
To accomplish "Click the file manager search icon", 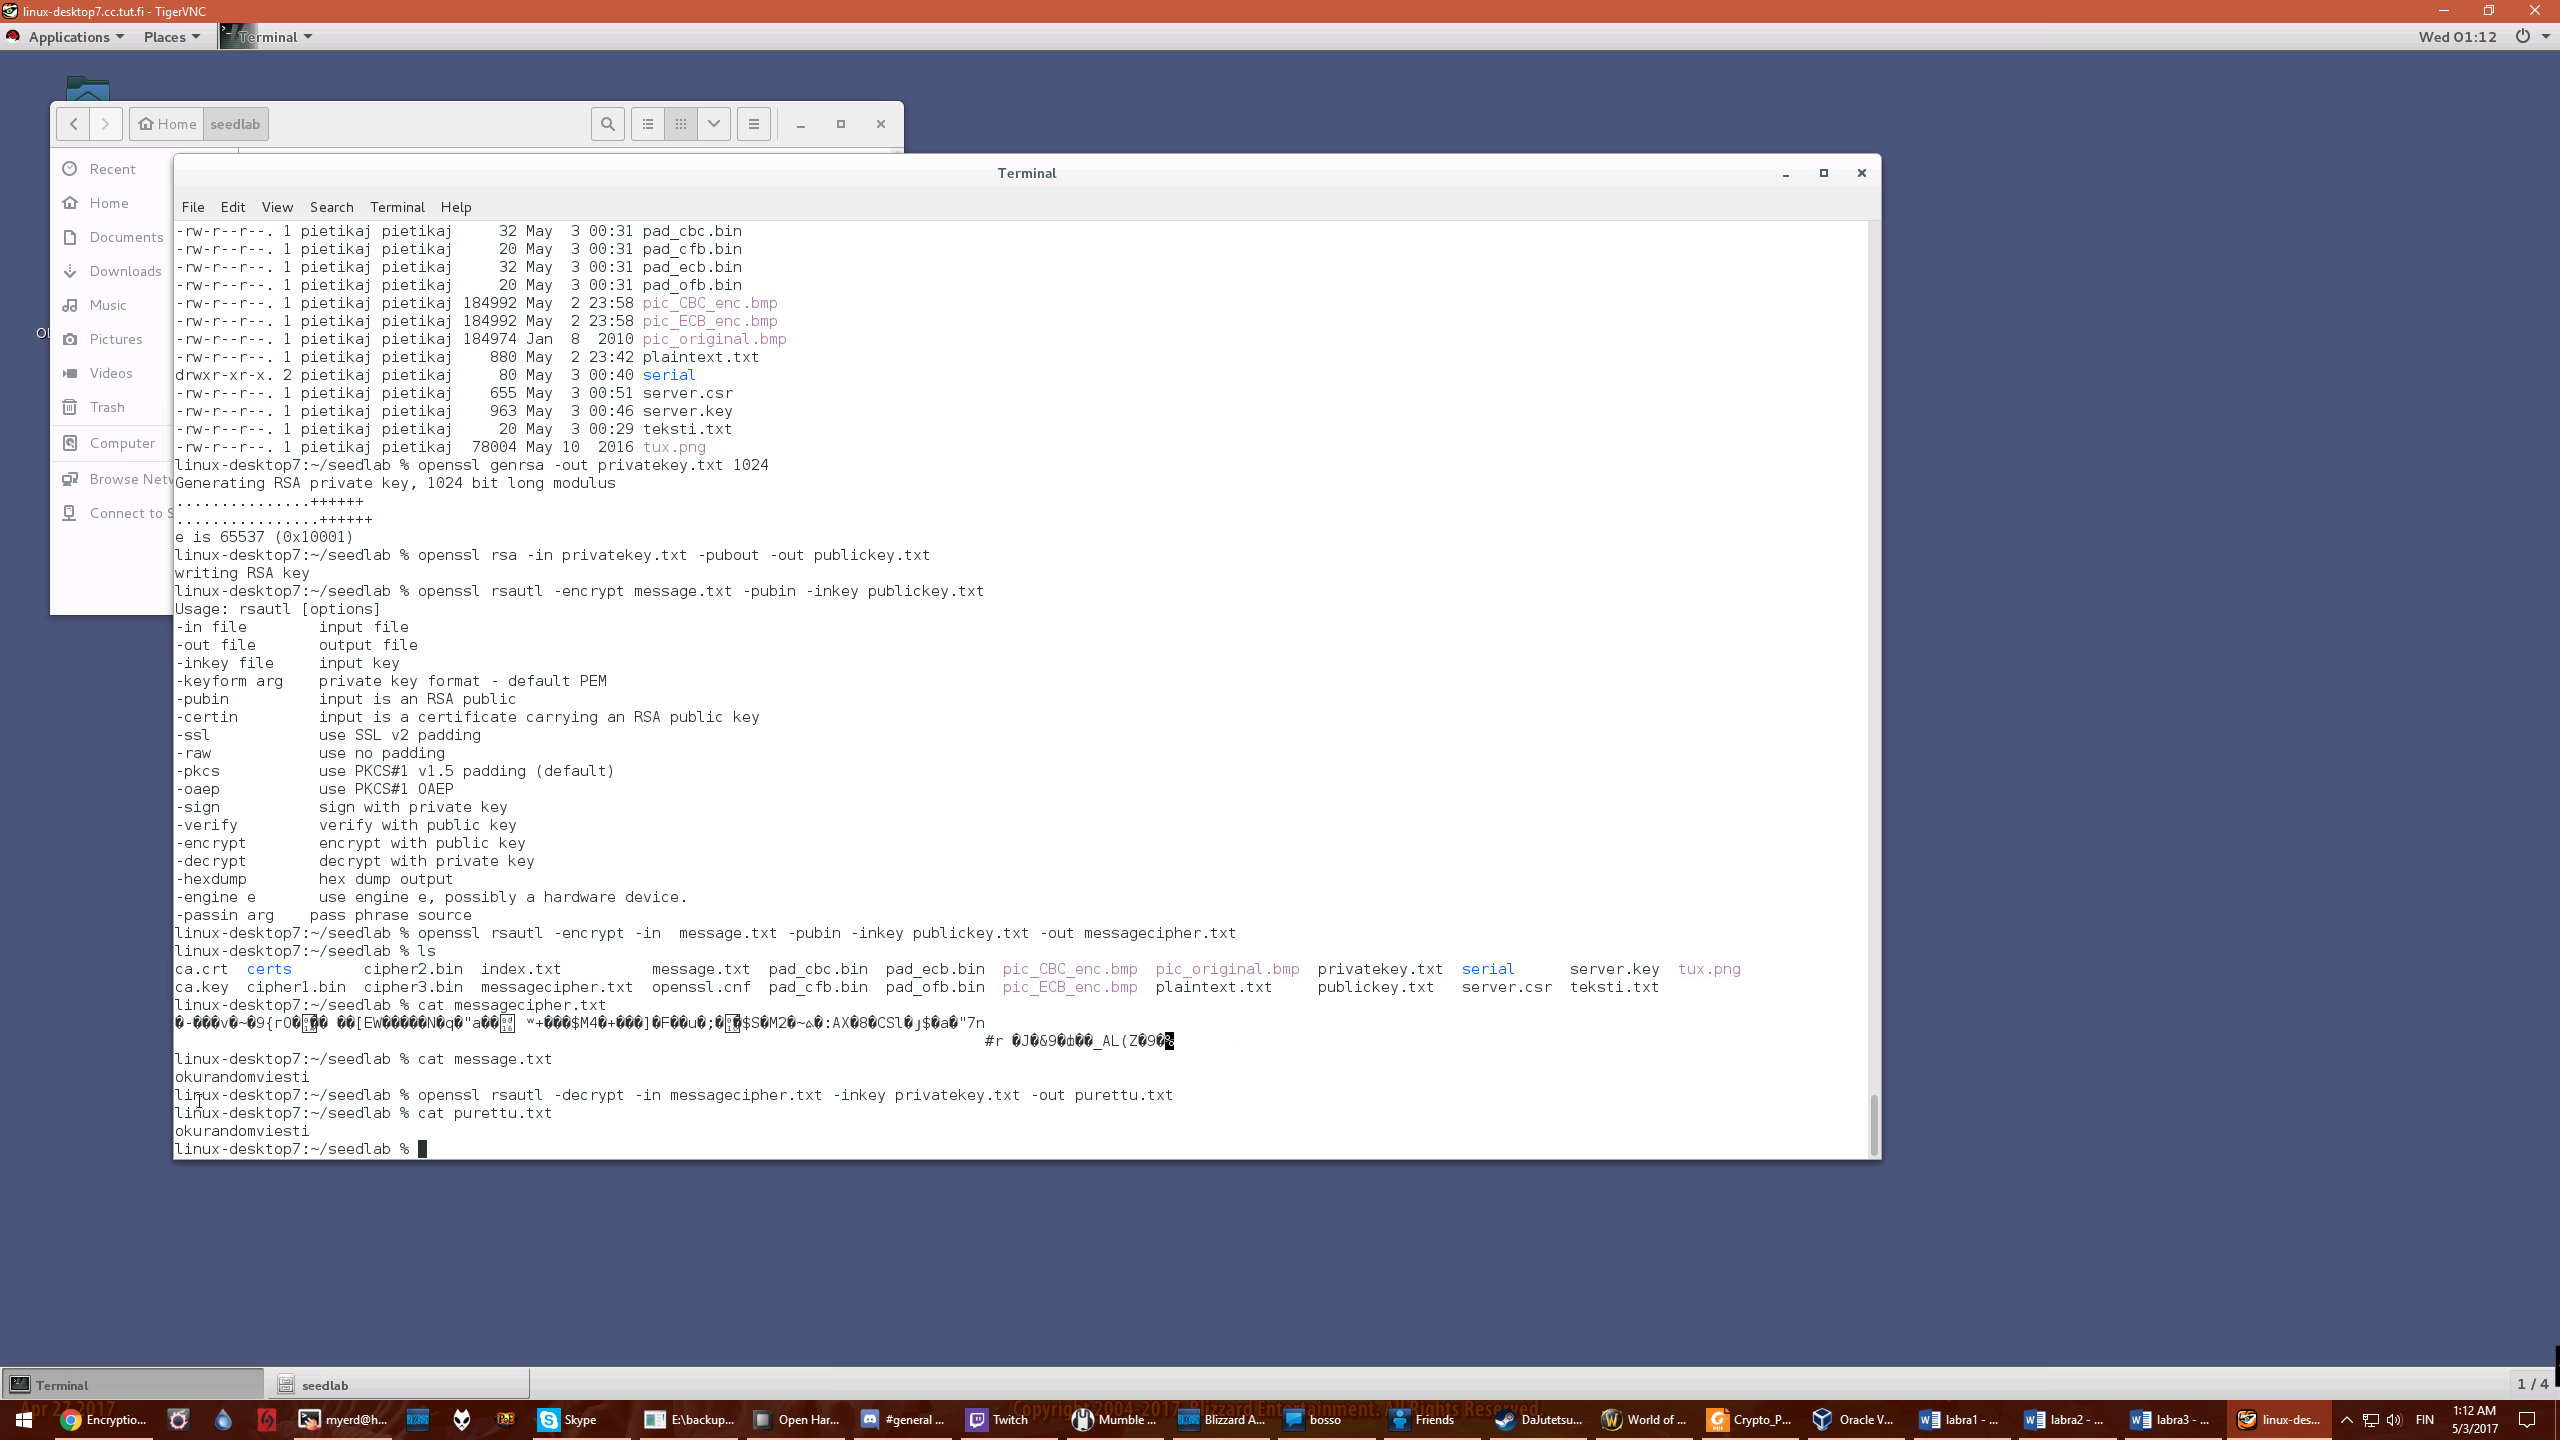I will pos(607,124).
